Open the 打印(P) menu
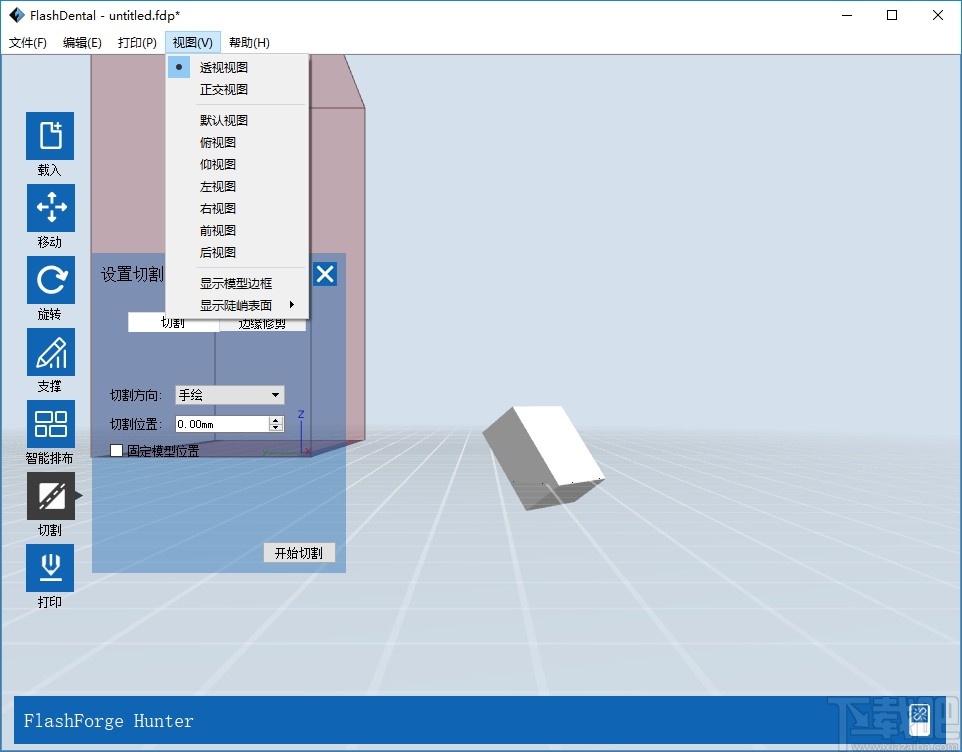This screenshot has height=752, width=962. click(x=137, y=42)
